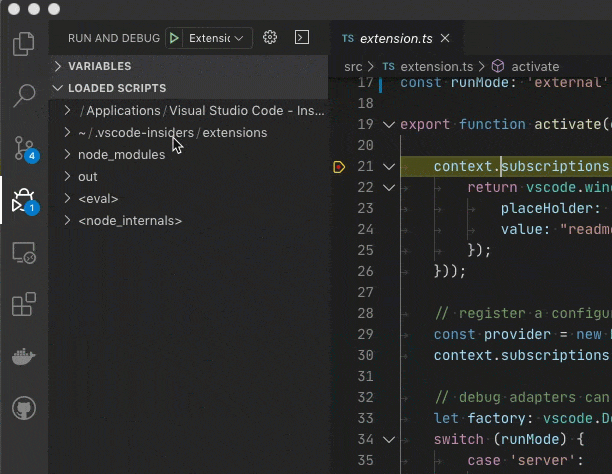Fold the switch block at line 34

(389, 439)
